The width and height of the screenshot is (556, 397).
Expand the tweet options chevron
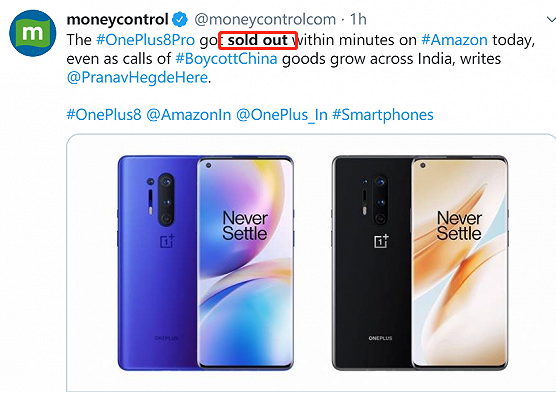click(x=551, y=20)
